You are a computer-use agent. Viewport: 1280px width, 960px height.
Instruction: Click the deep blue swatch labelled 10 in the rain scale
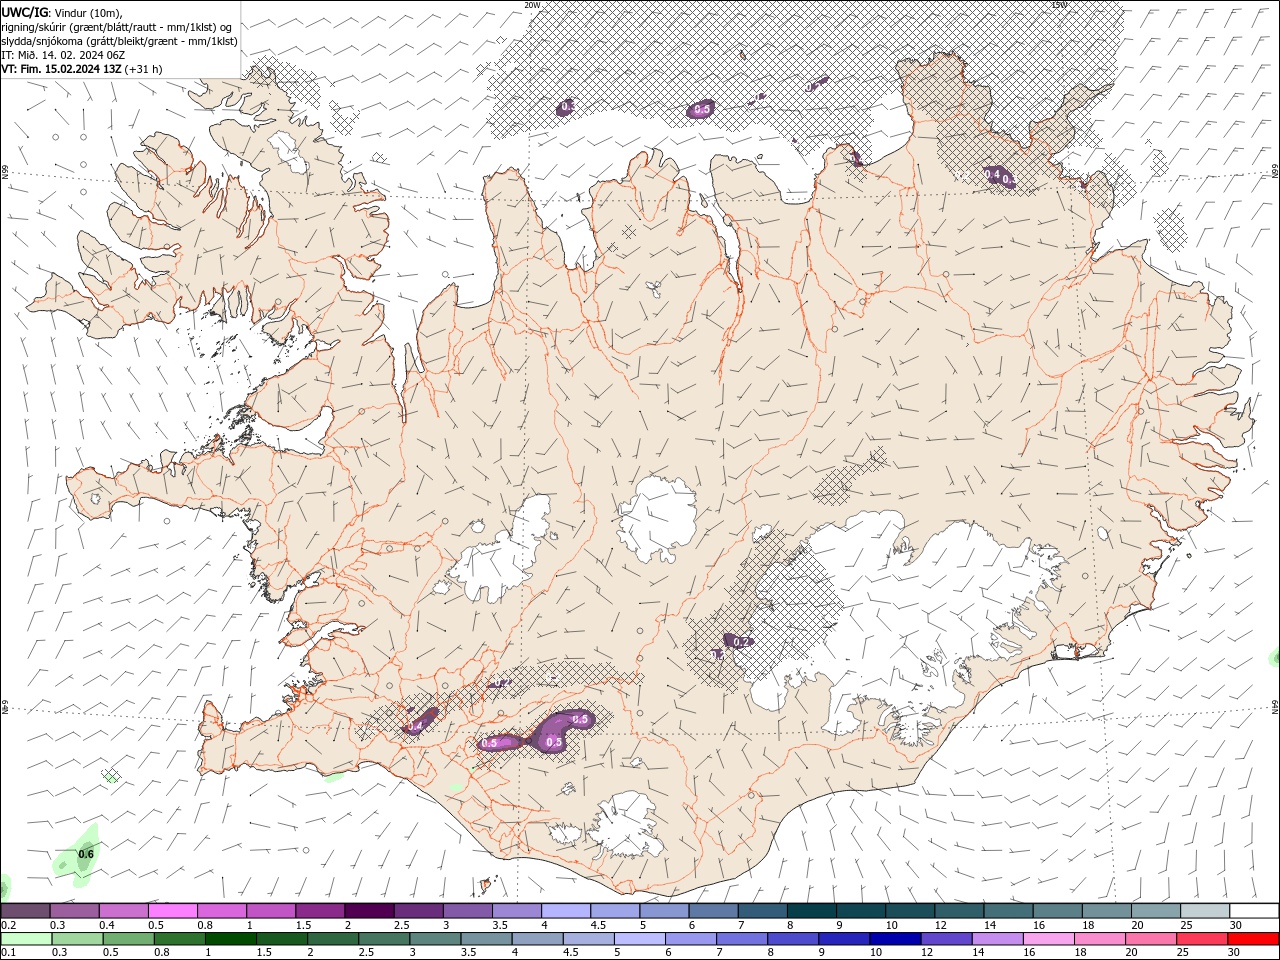[x=894, y=939]
